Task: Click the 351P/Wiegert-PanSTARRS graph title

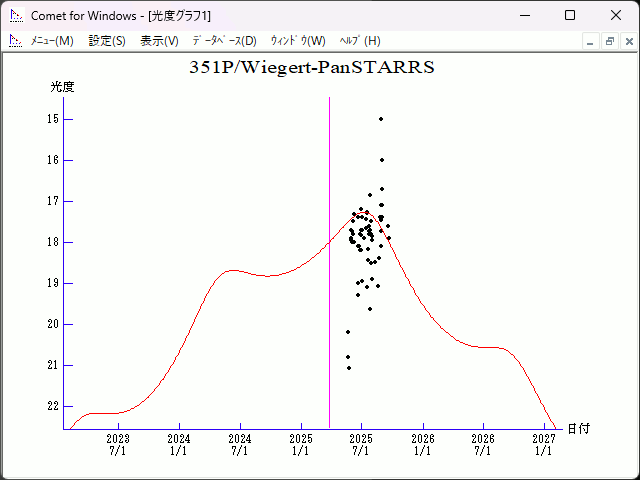Action: coord(312,68)
